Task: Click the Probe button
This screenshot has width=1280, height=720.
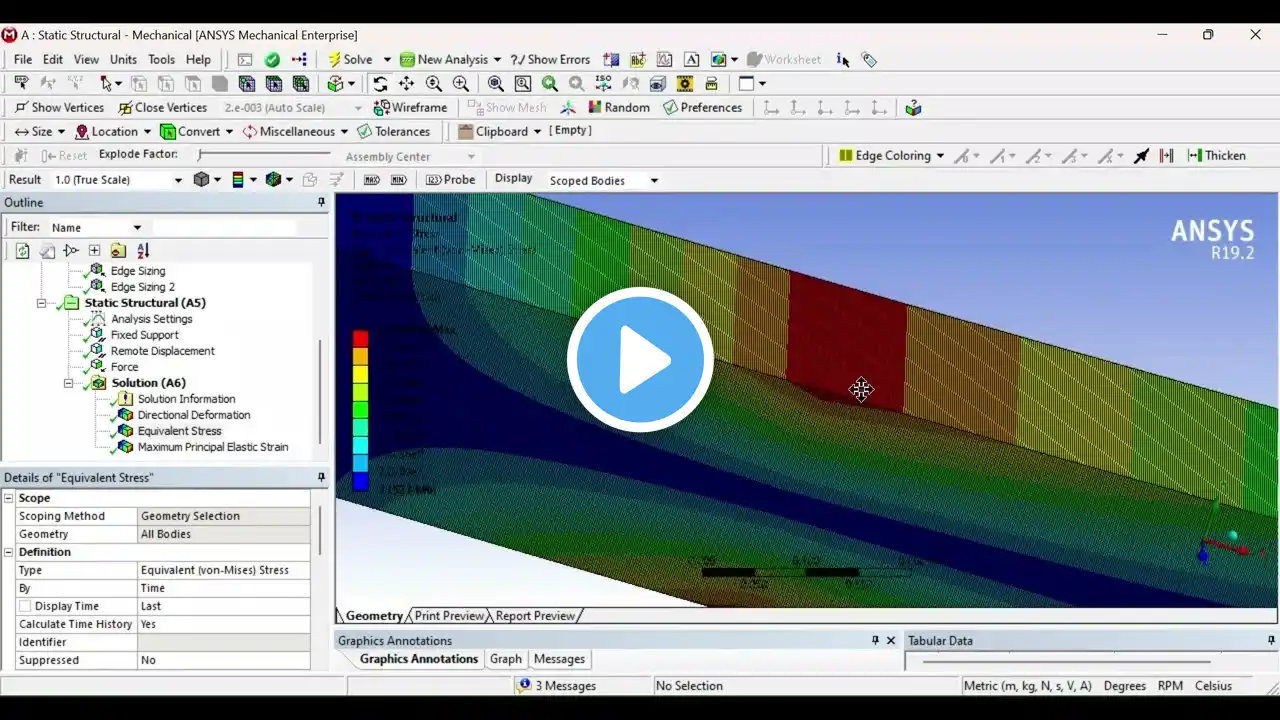Action: click(x=450, y=180)
